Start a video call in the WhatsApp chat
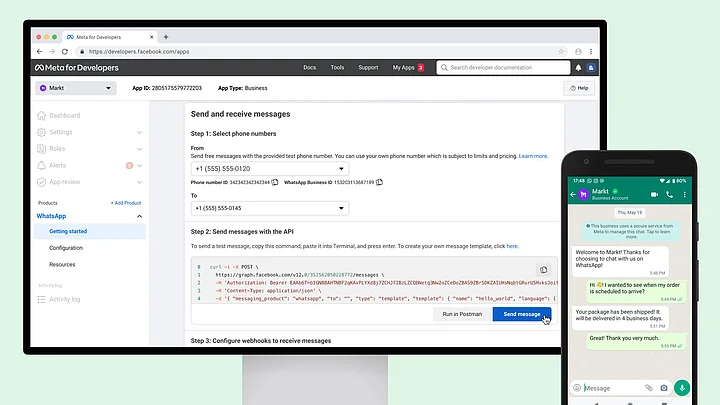This screenshot has width=720, height=405. (655, 194)
